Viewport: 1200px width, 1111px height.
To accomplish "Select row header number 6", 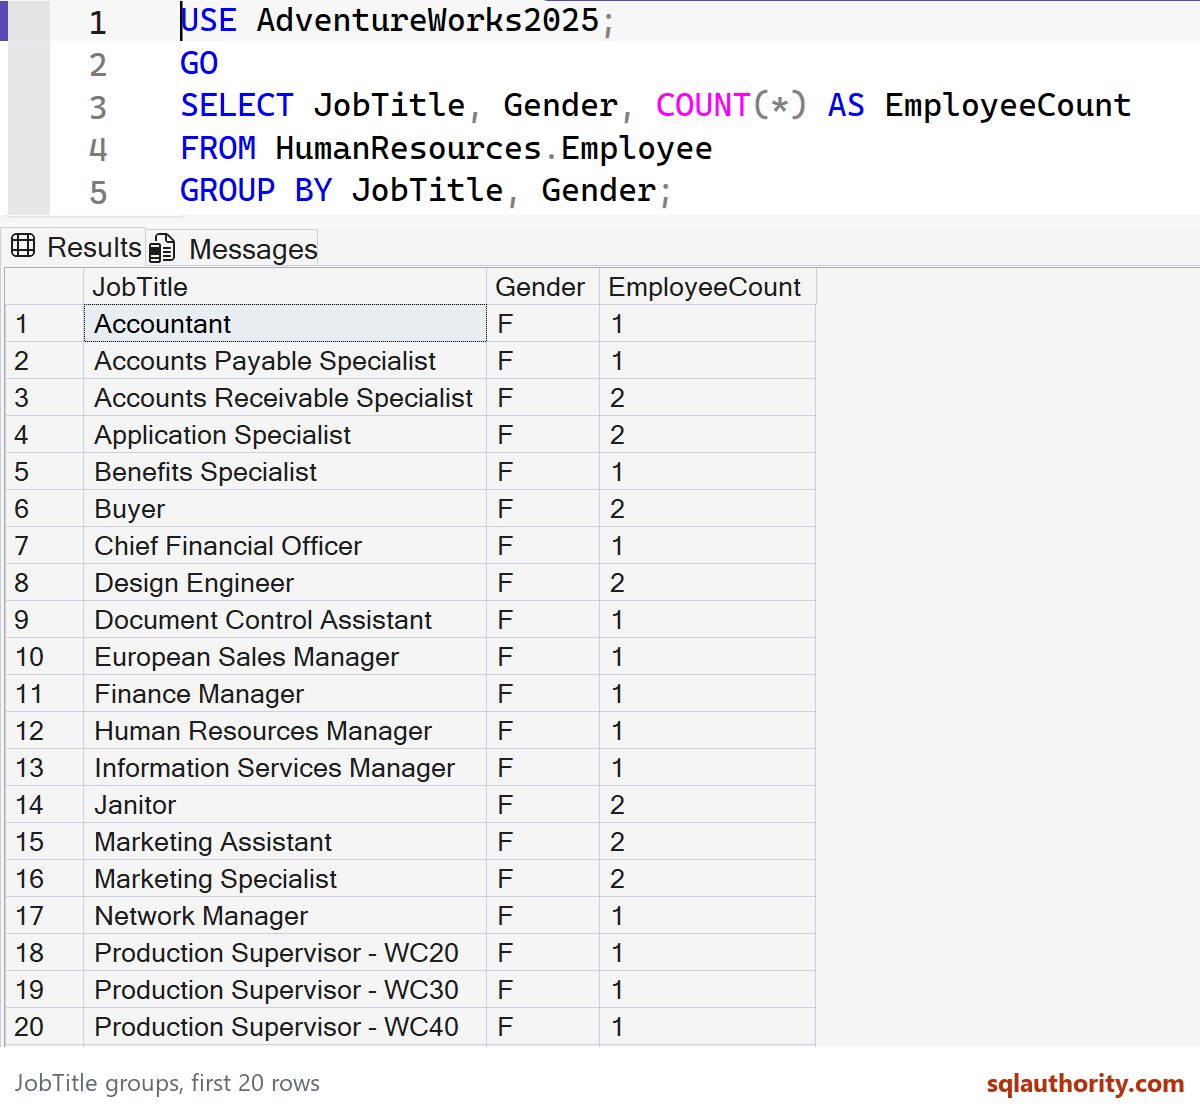I will pyautogui.click(x=45, y=509).
